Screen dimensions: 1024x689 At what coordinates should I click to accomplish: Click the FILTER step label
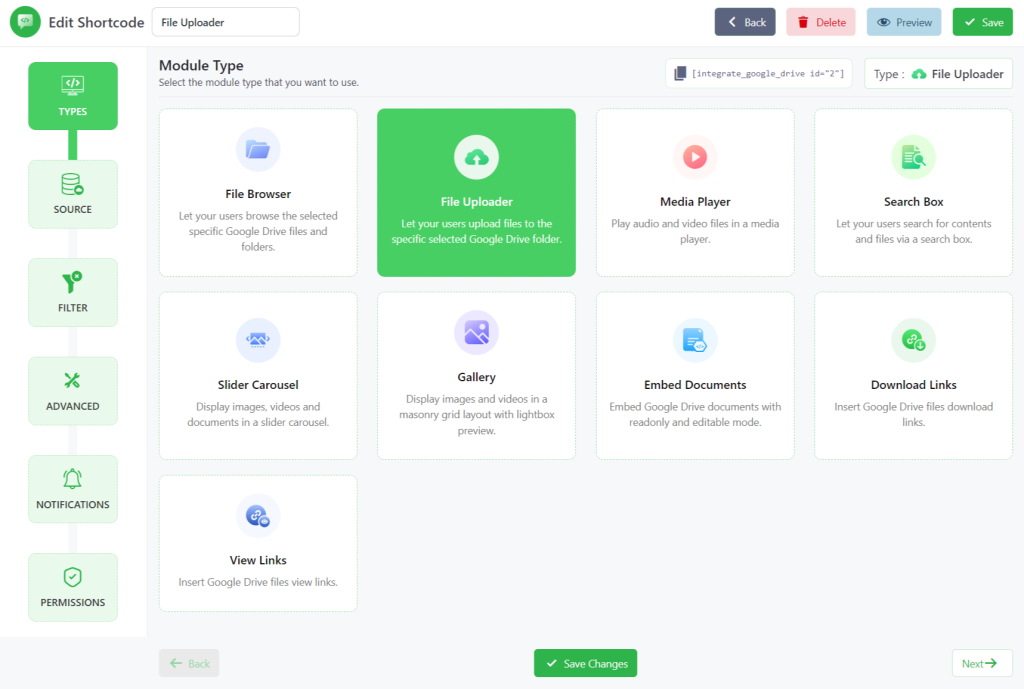click(72, 308)
